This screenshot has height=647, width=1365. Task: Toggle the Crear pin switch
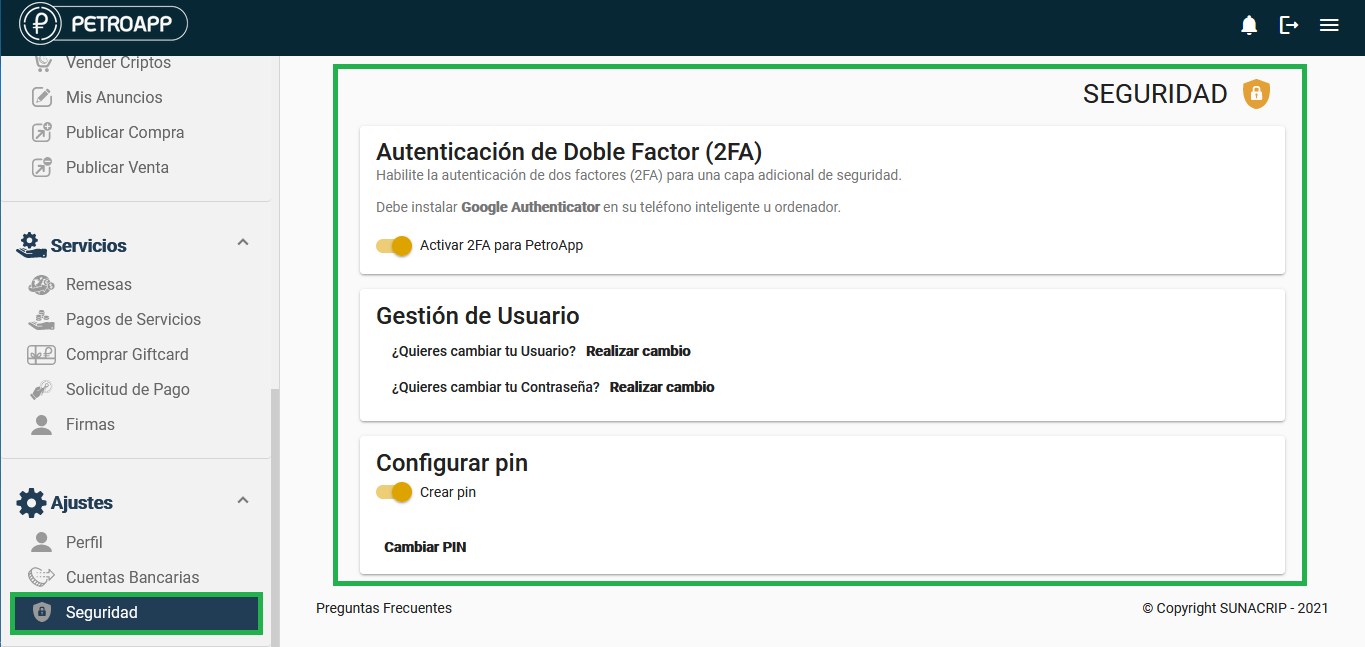point(395,492)
